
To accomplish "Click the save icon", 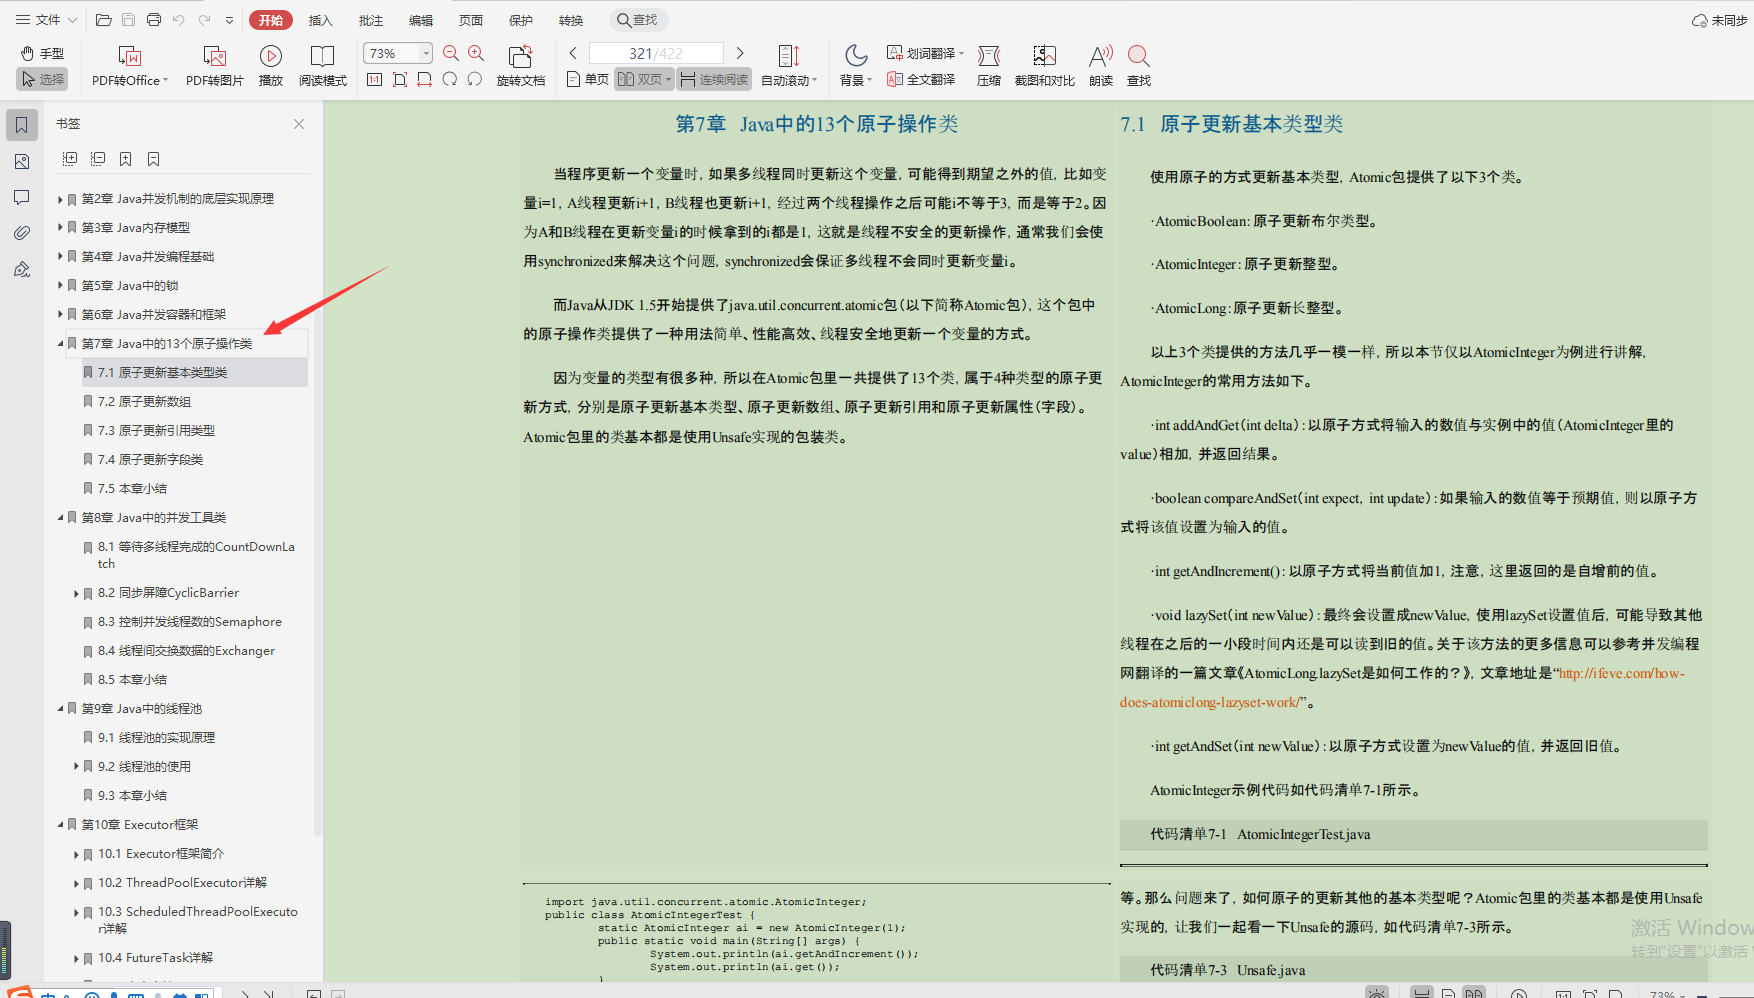I will (128, 20).
